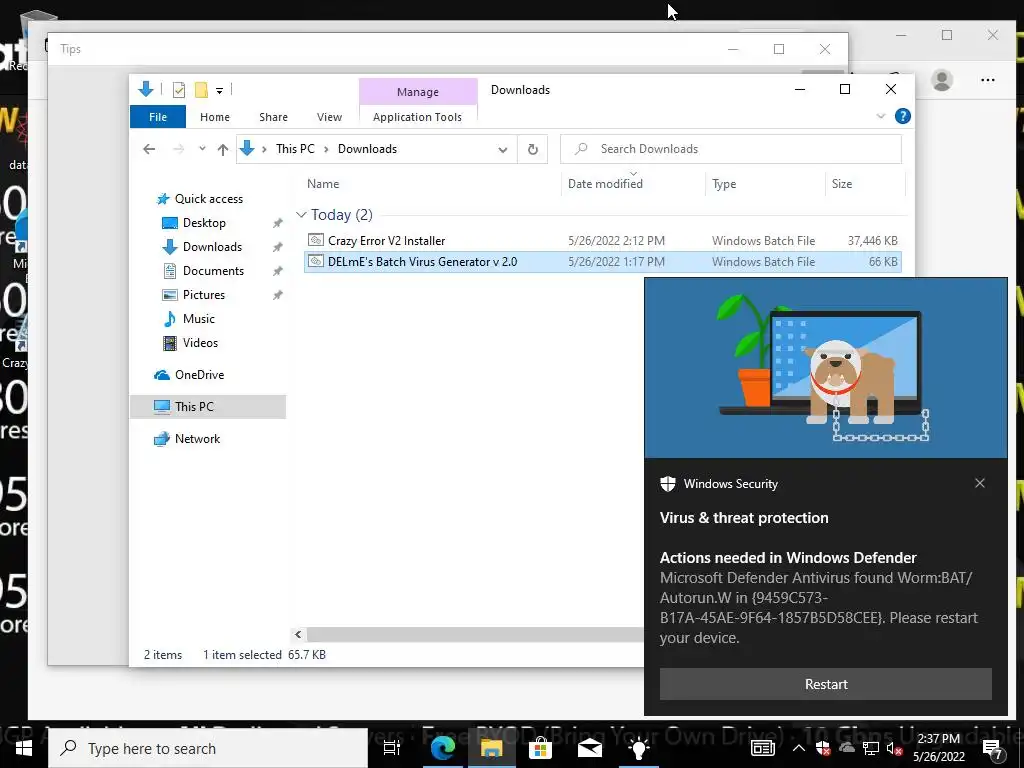Switch to the View ribbon tab

click(x=329, y=117)
